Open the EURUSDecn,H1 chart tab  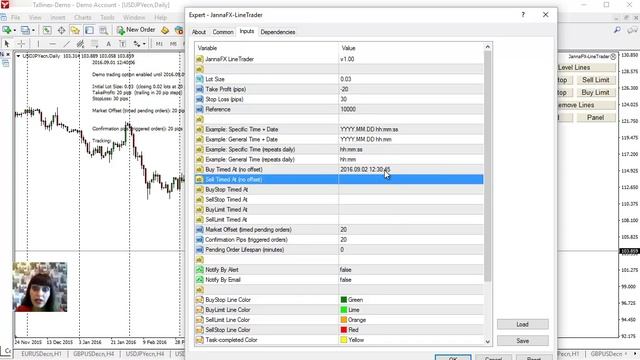click(41, 354)
